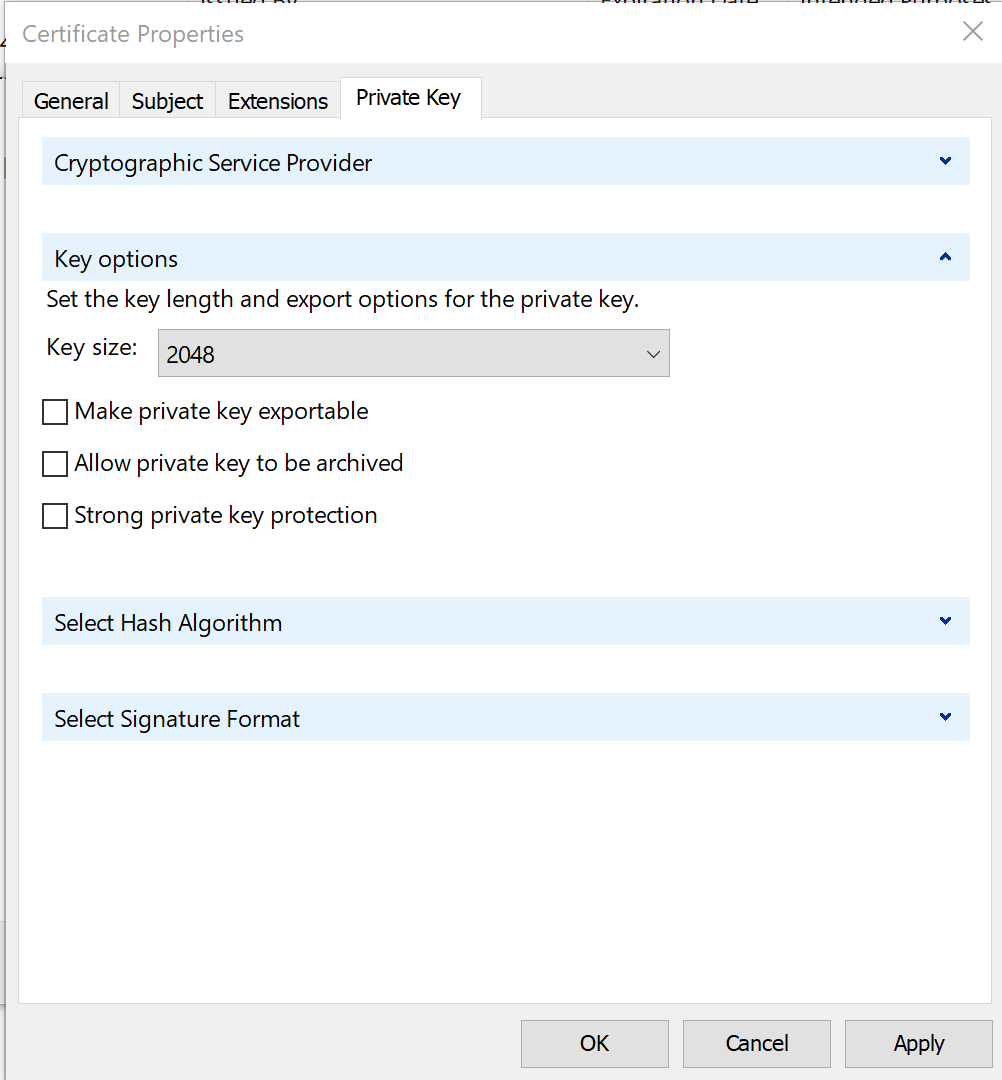
Task: Click the Cryptographic Service Provider heading text
Action: (x=213, y=163)
